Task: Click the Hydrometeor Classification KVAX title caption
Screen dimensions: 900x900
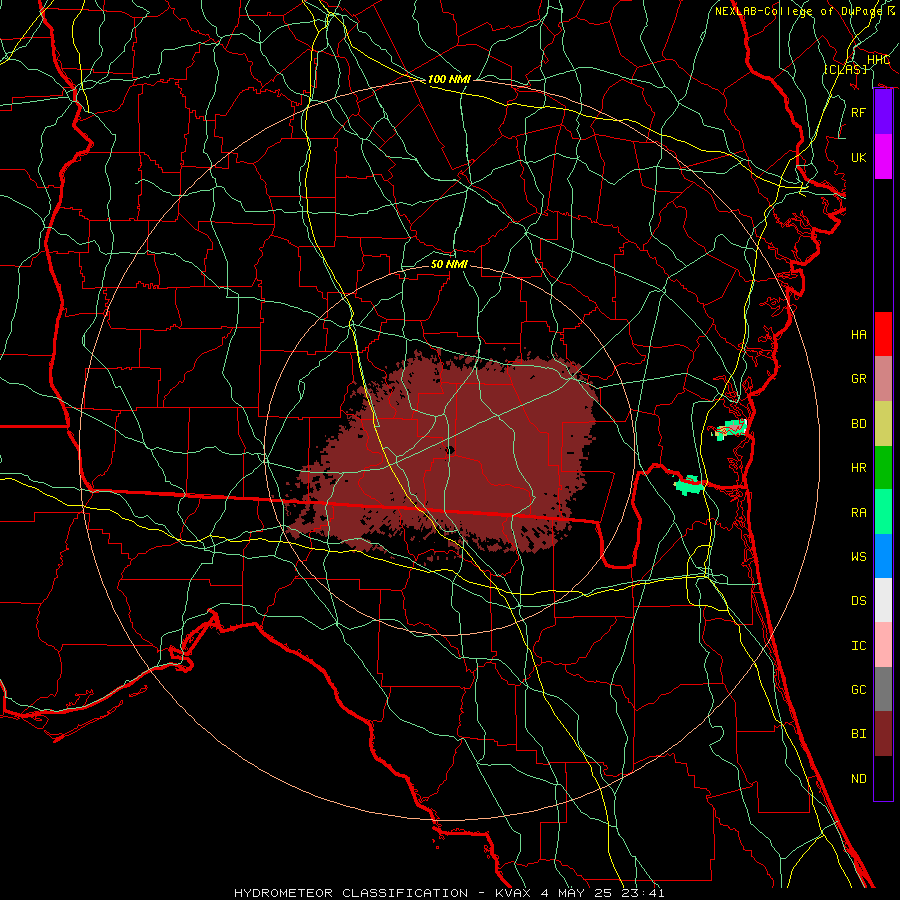Action: click(449, 893)
